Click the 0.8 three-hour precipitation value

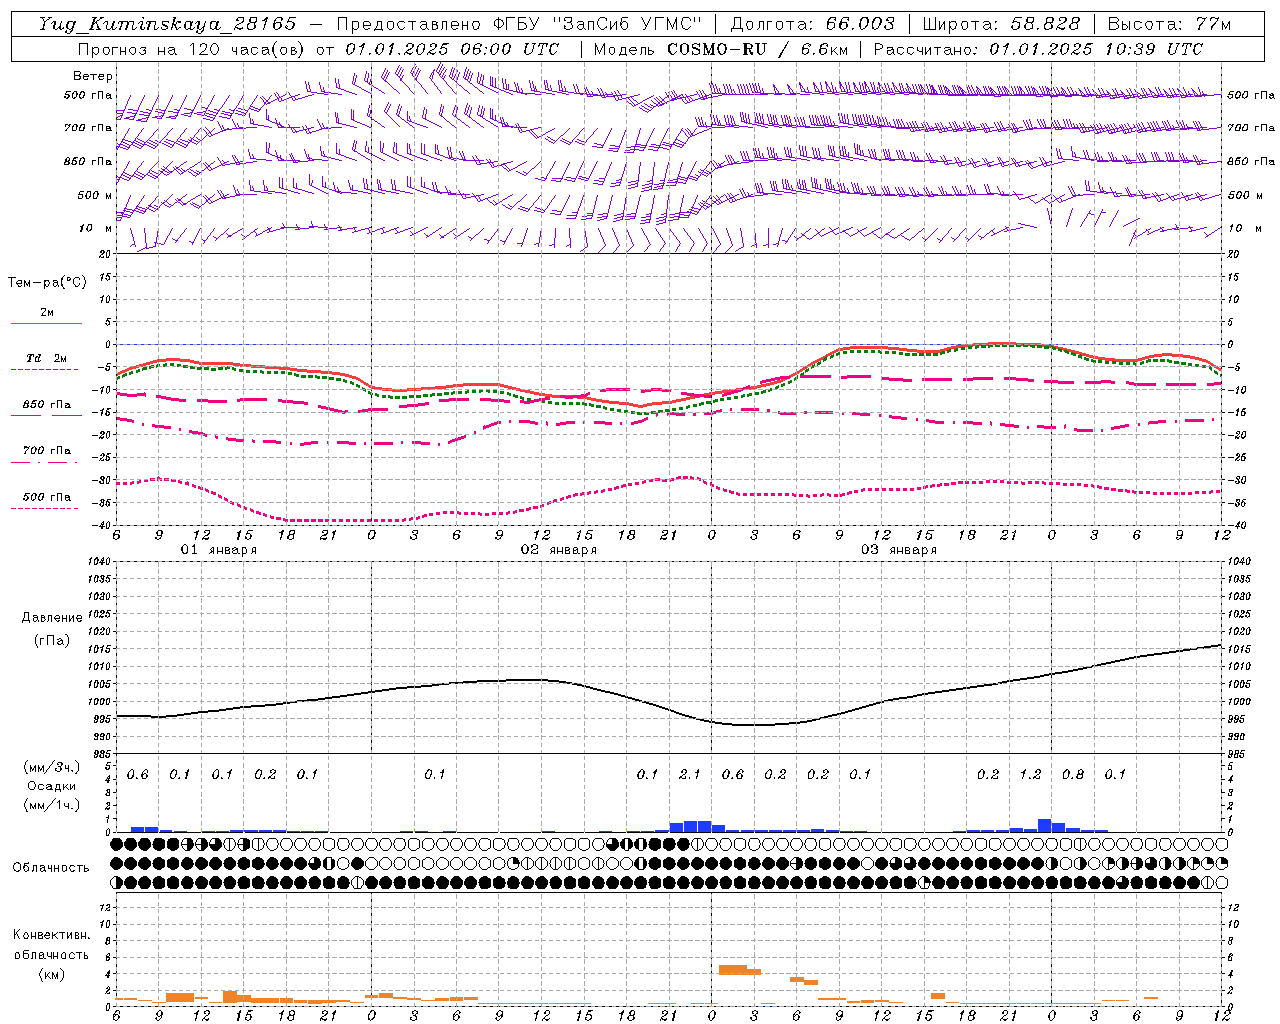(1073, 775)
